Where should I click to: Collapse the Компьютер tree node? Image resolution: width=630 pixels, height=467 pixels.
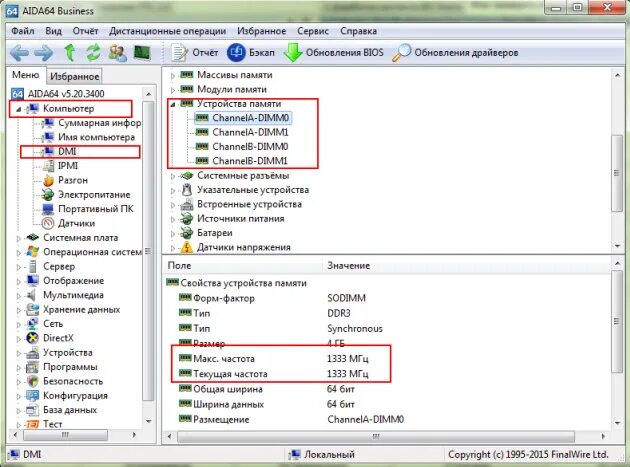(18, 109)
